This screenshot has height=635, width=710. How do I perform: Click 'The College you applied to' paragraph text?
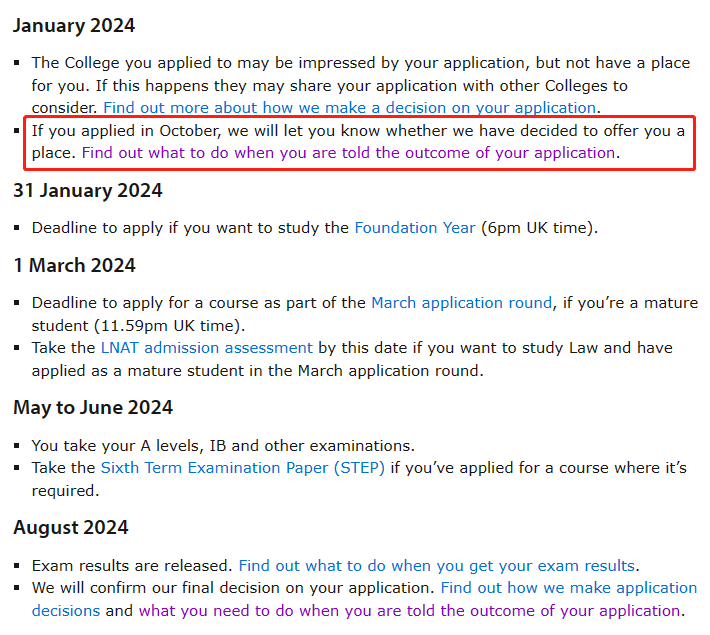click(361, 85)
